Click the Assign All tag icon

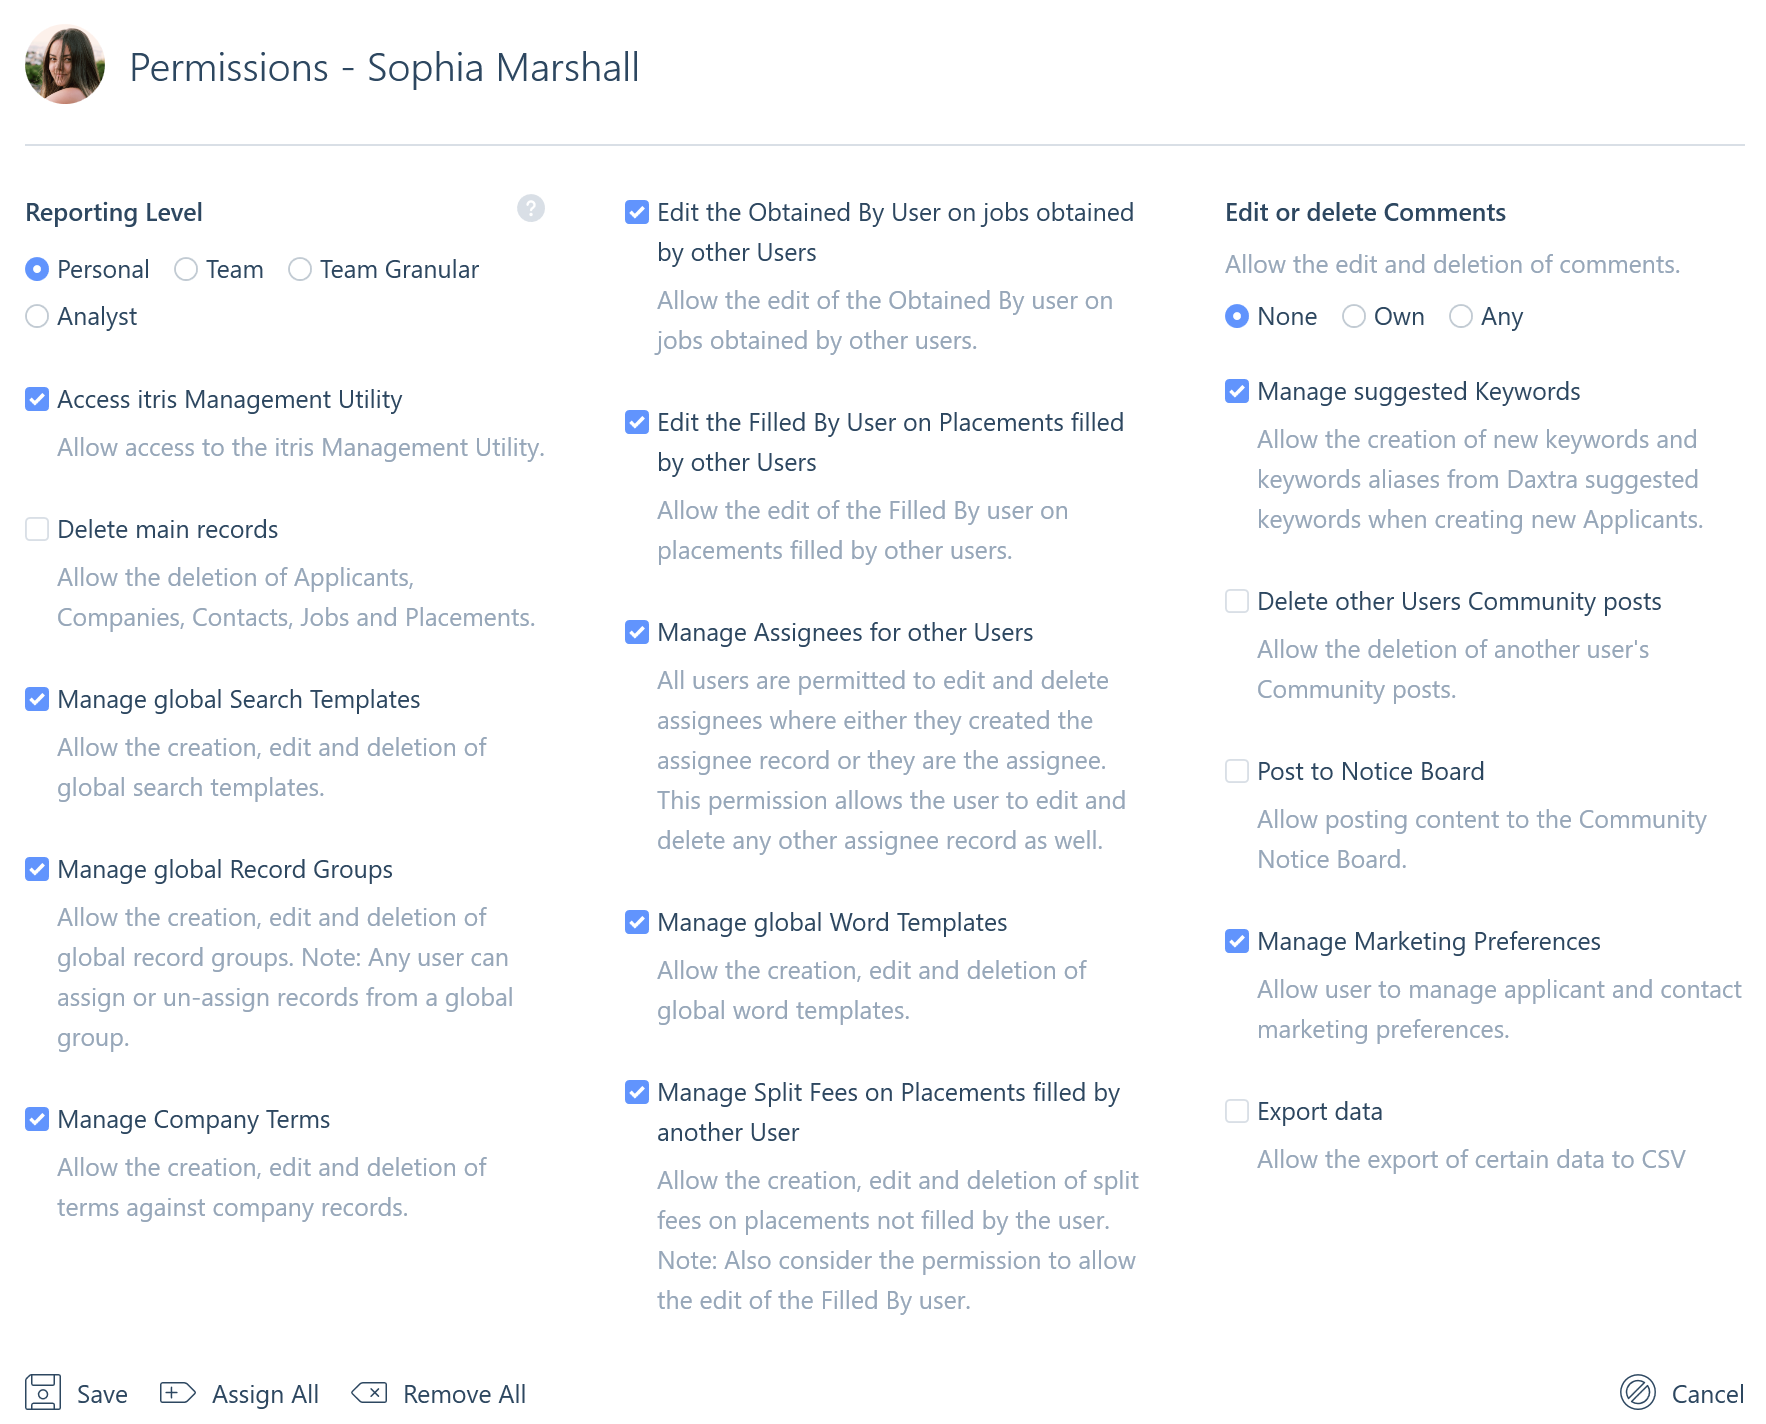(x=177, y=1392)
